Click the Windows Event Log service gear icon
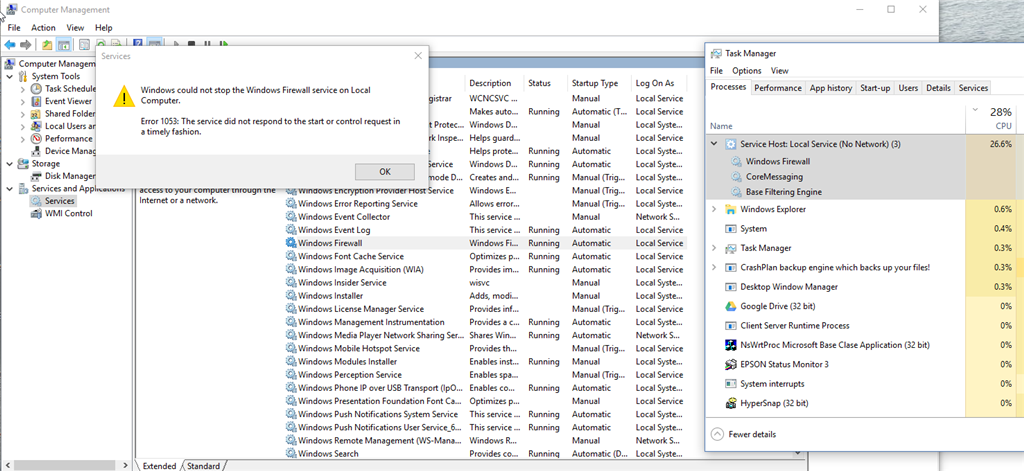The image size is (1024, 471). [x=291, y=230]
